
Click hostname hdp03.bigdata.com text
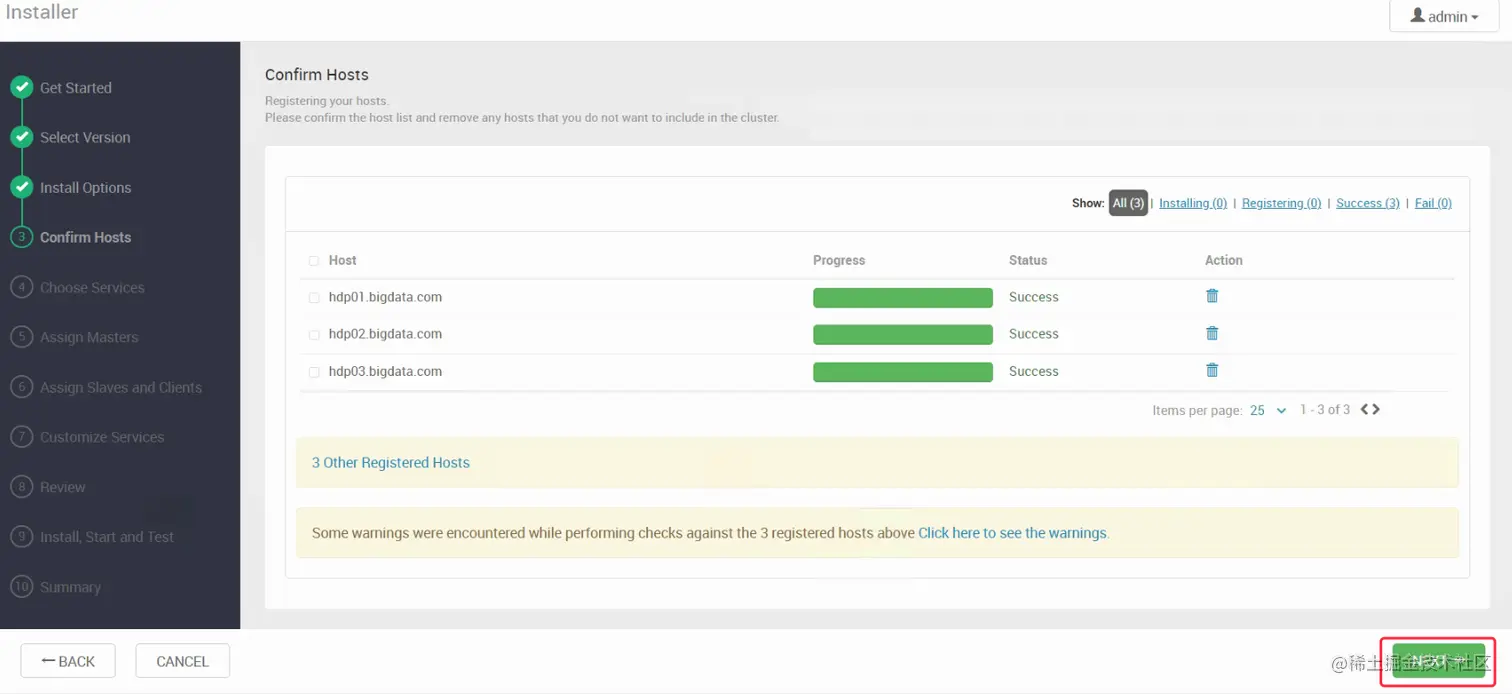385,371
